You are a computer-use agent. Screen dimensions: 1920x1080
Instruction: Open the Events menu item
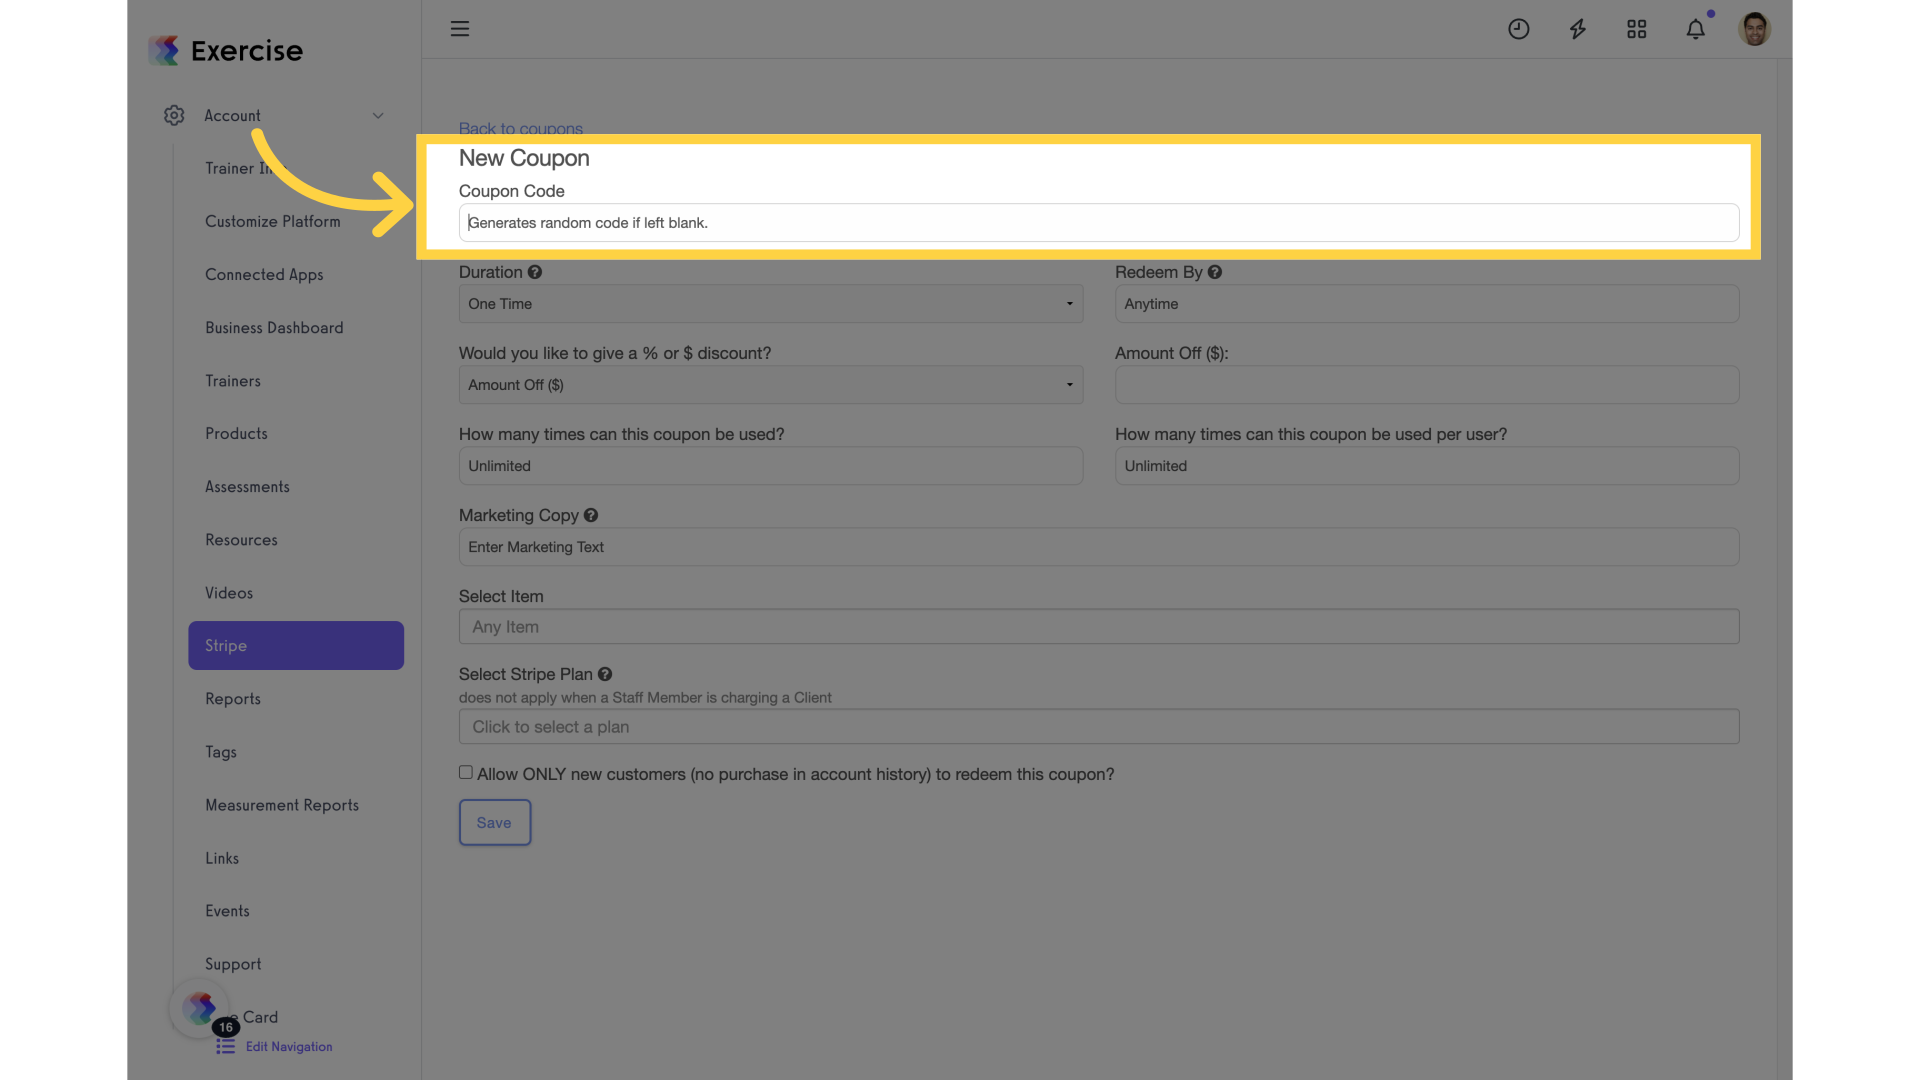point(227,911)
